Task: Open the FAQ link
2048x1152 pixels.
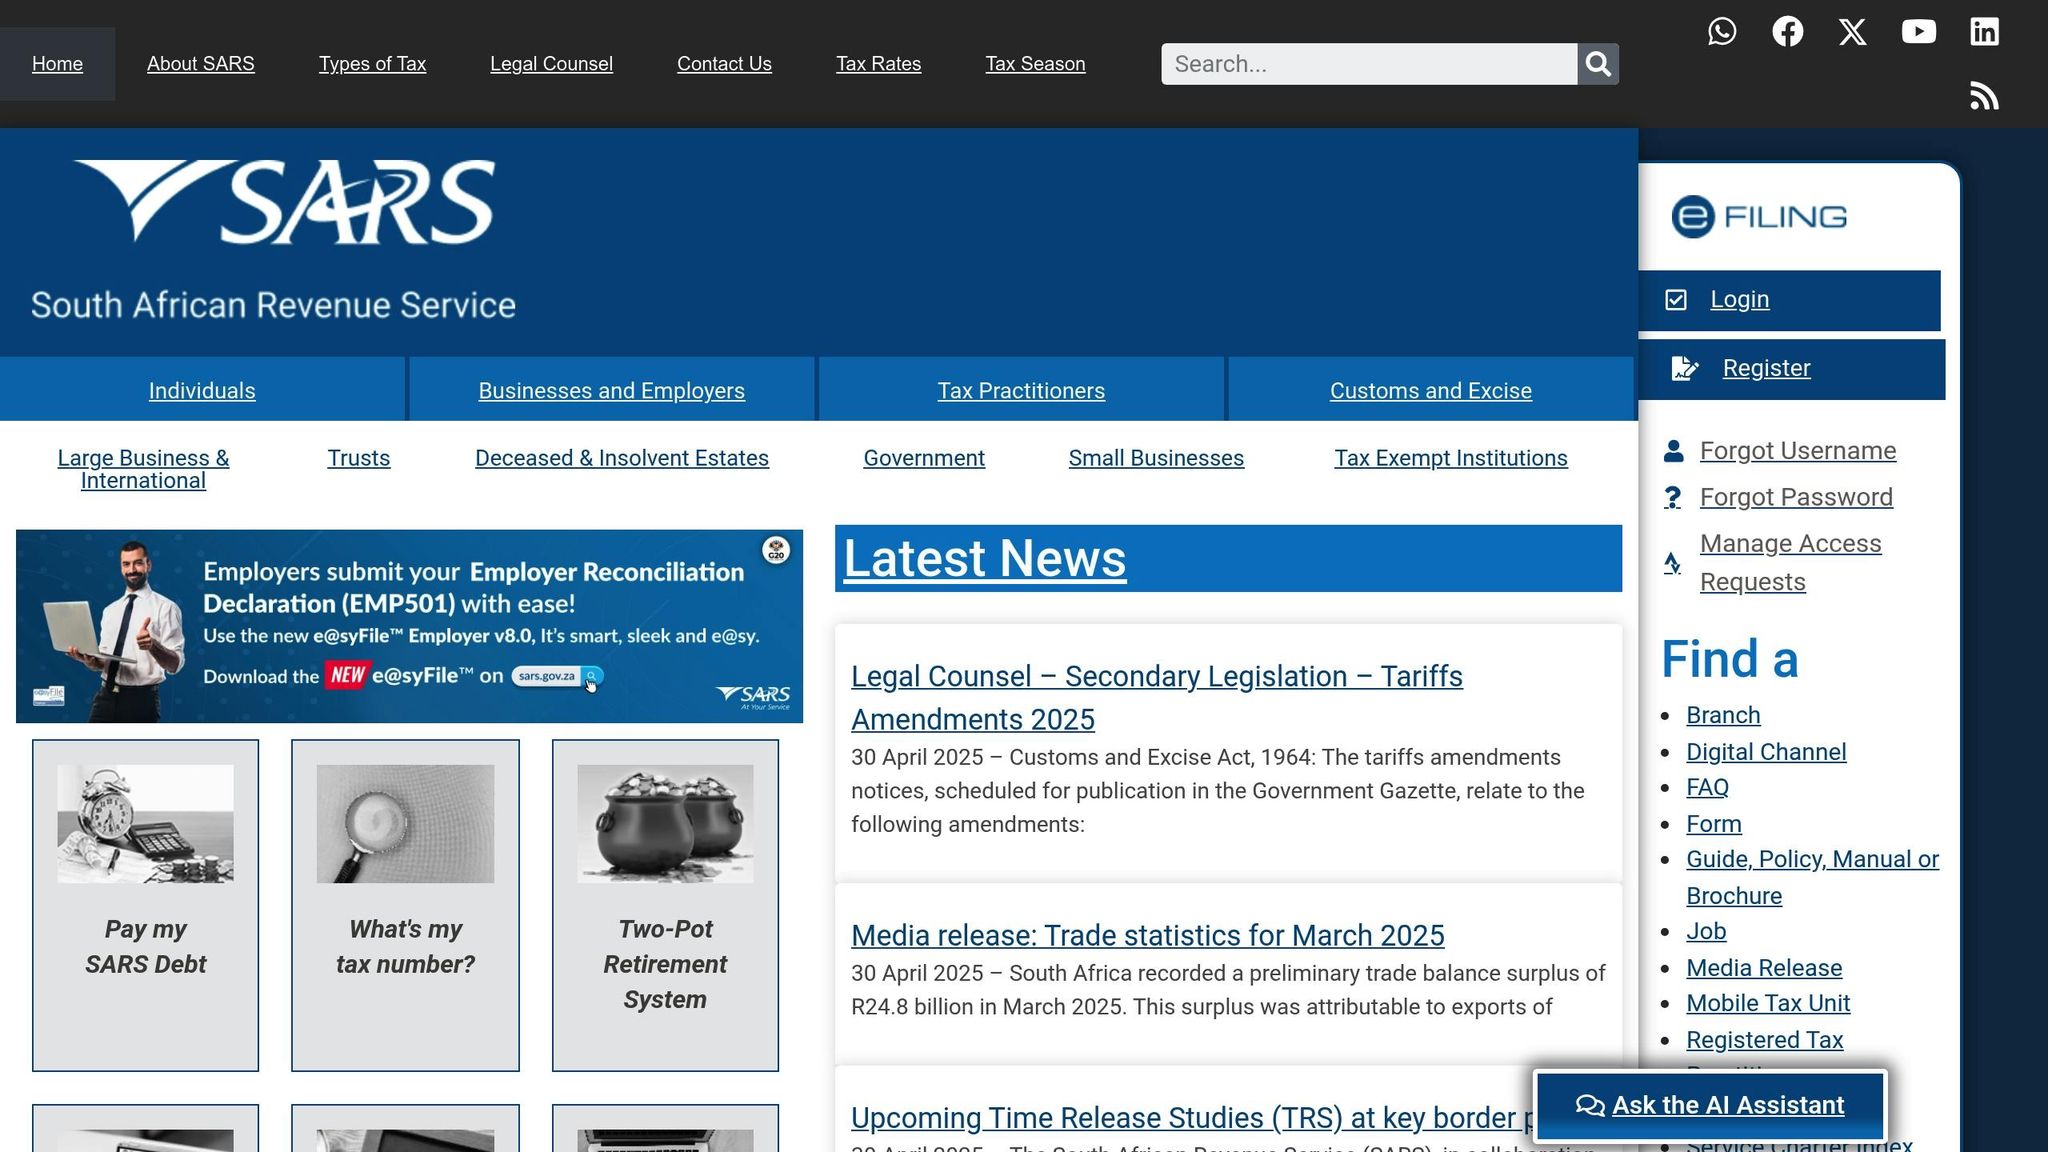Action: click(x=1707, y=787)
